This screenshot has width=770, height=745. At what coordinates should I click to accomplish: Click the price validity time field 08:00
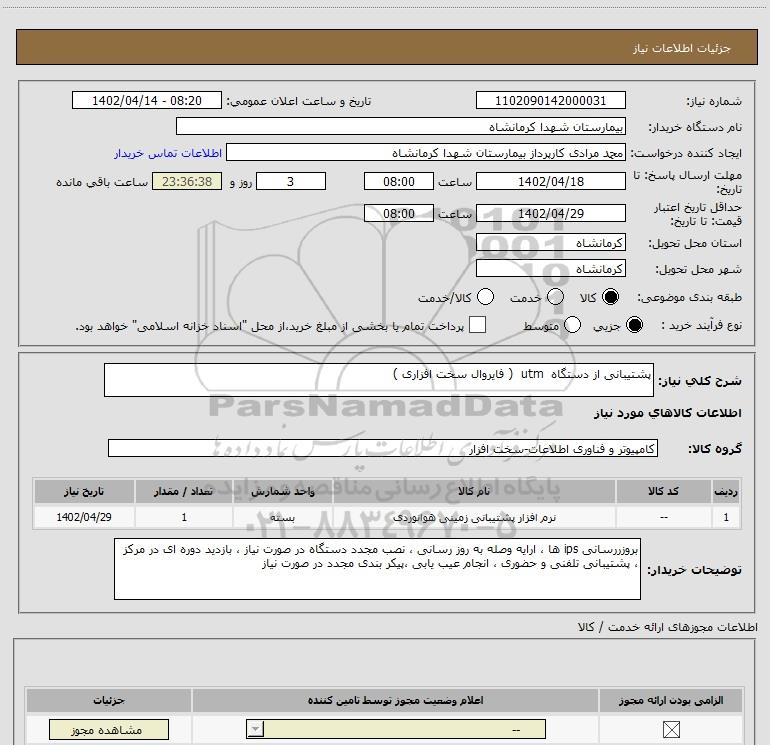point(399,213)
